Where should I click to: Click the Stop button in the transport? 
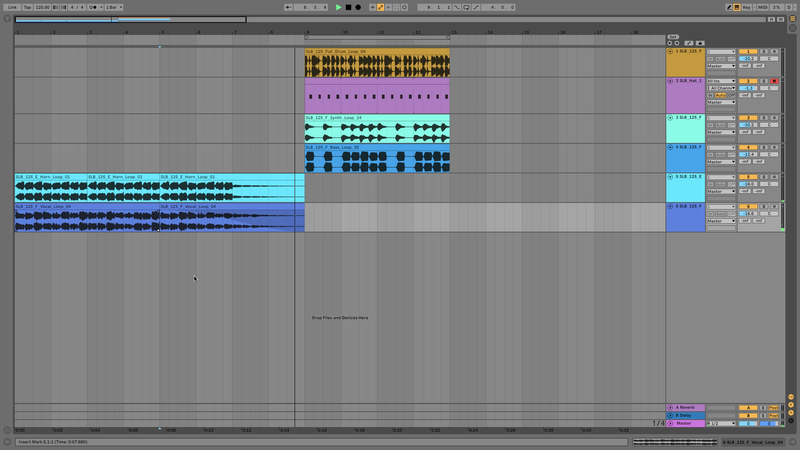click(x=348, y=7)
